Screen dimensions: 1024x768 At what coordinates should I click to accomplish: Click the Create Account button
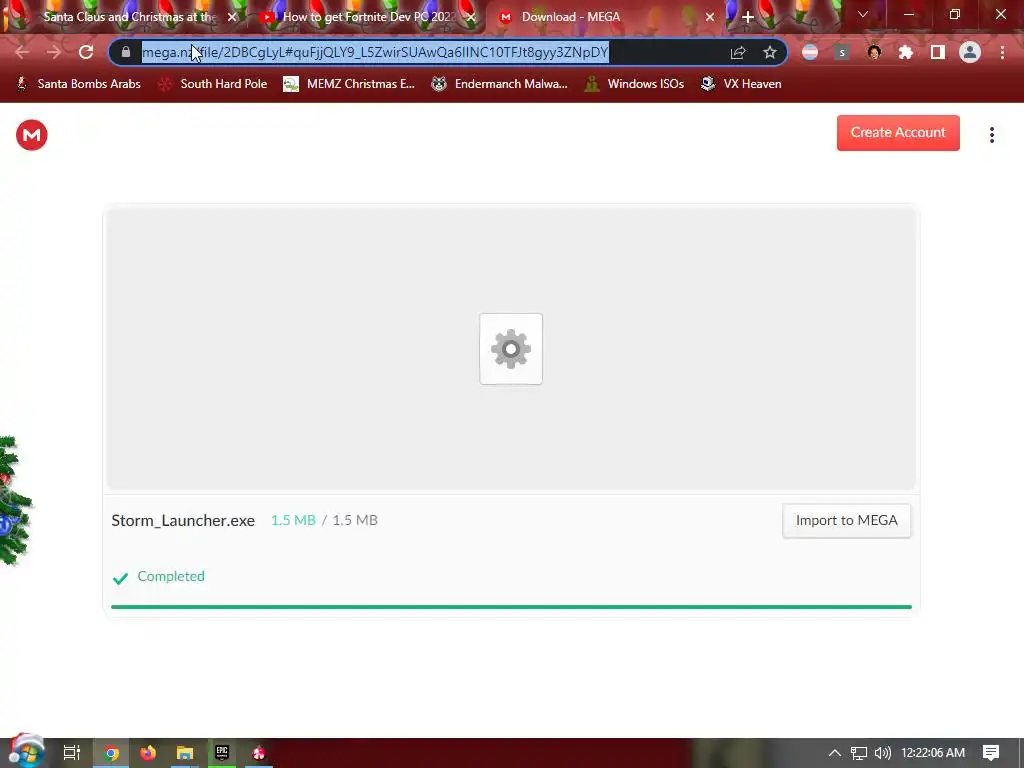[898, 133]
